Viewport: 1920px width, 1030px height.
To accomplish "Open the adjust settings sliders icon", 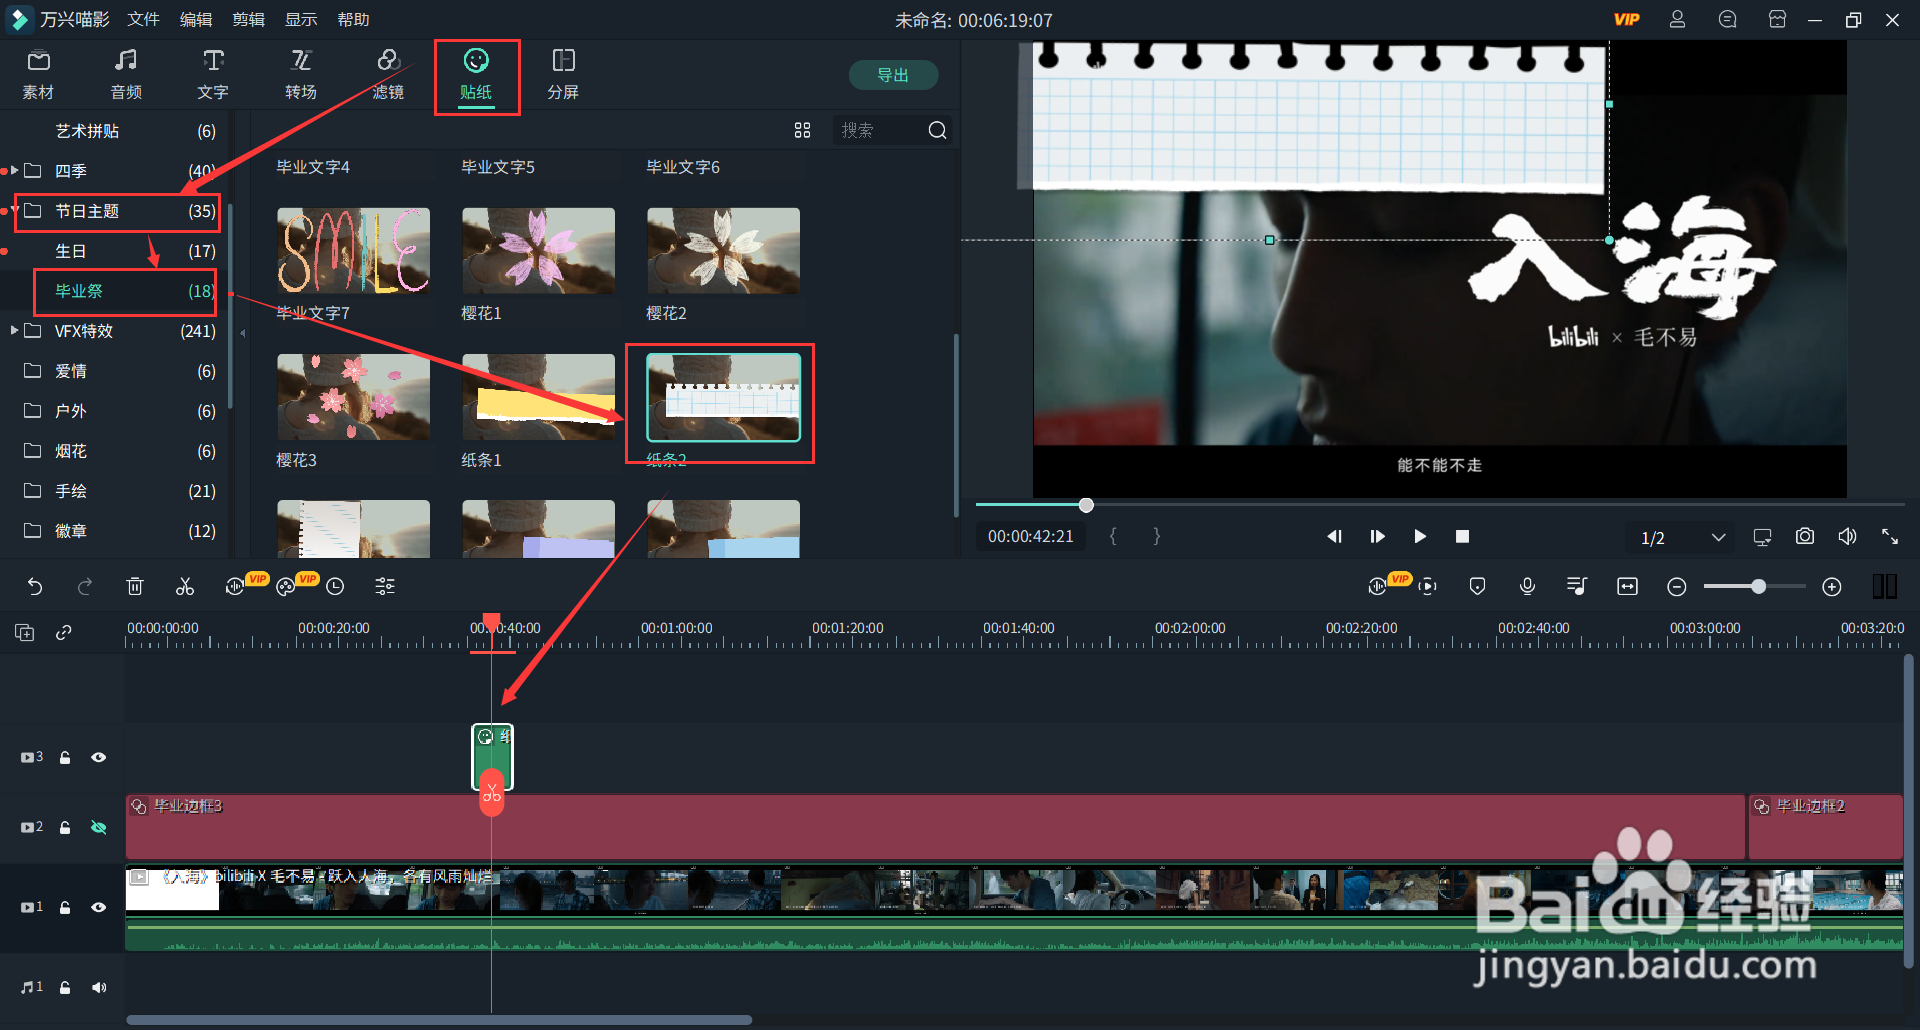I will coord(385,587).
